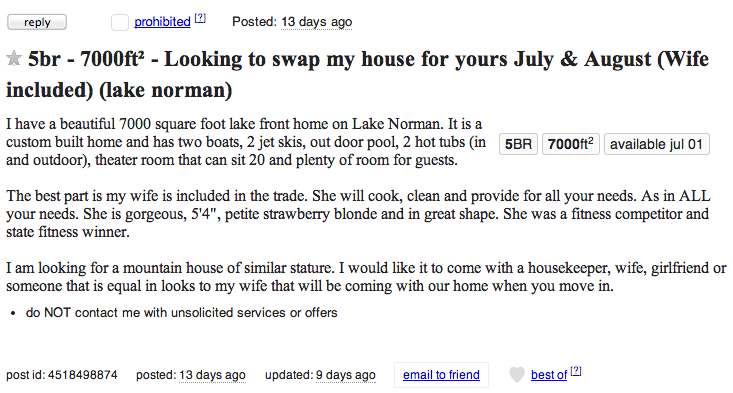Open help marker next to prohibited
The image size is (733, 393).
point(200,18)
